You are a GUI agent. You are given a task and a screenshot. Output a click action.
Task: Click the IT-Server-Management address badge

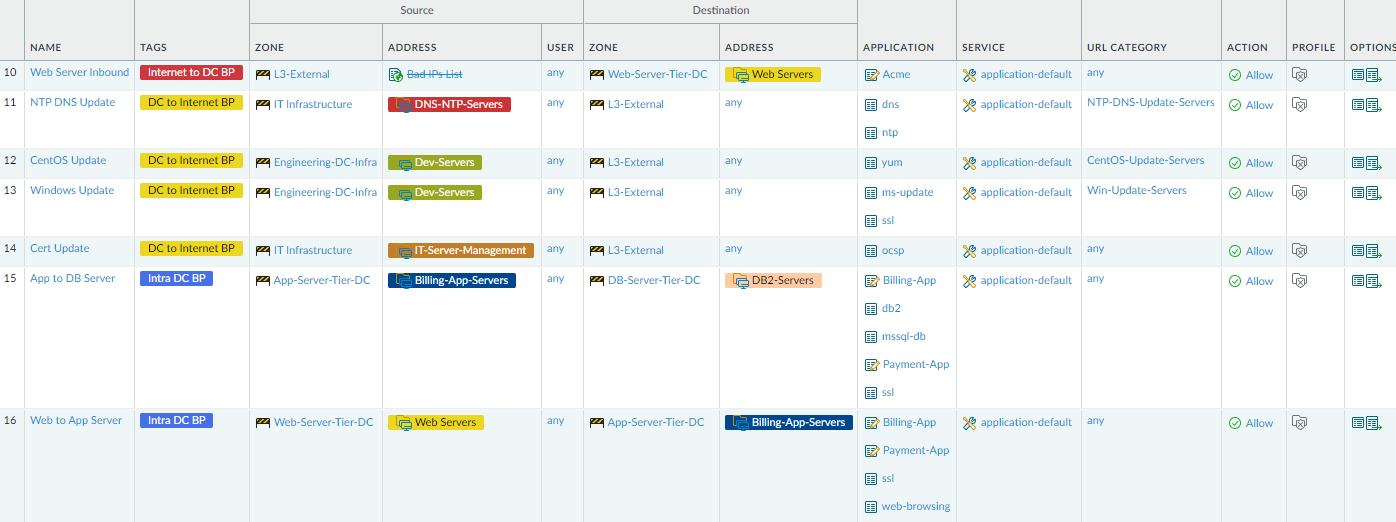461,250
